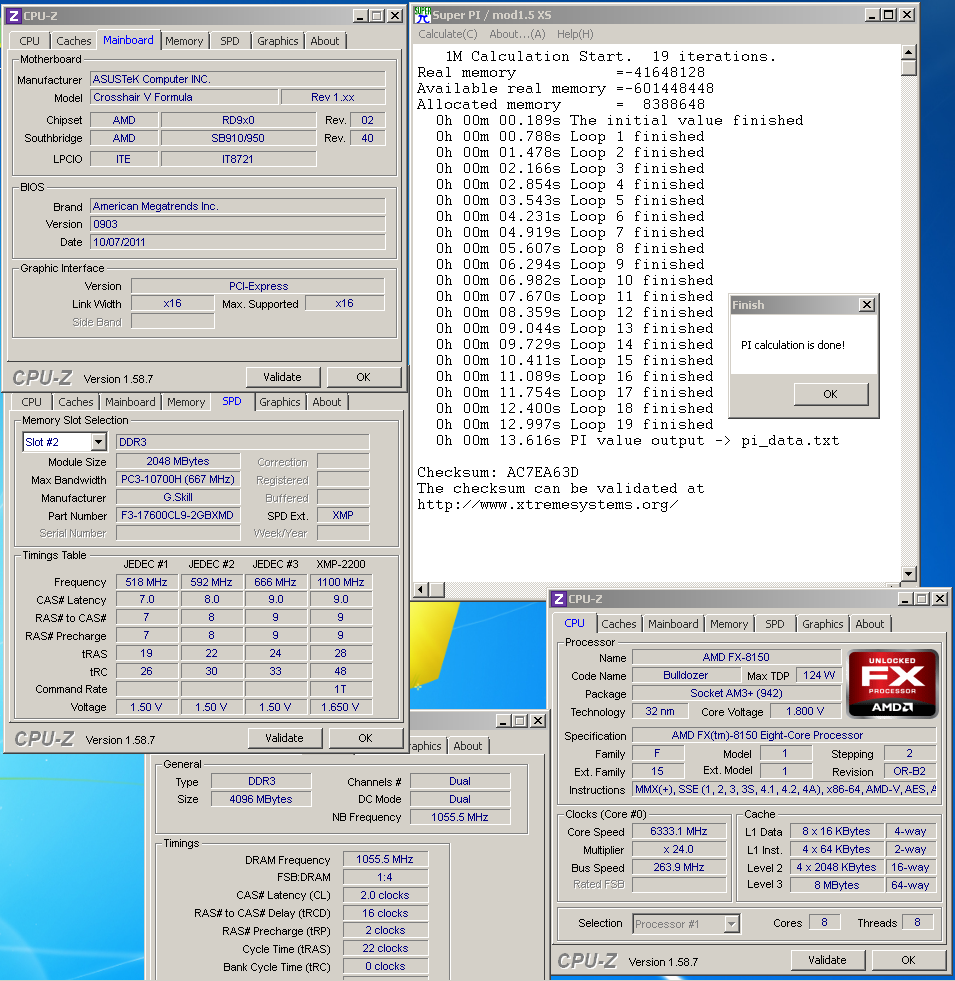
Task: Click Validate in the bottom-right CPU window
Action: pos(827,960)
